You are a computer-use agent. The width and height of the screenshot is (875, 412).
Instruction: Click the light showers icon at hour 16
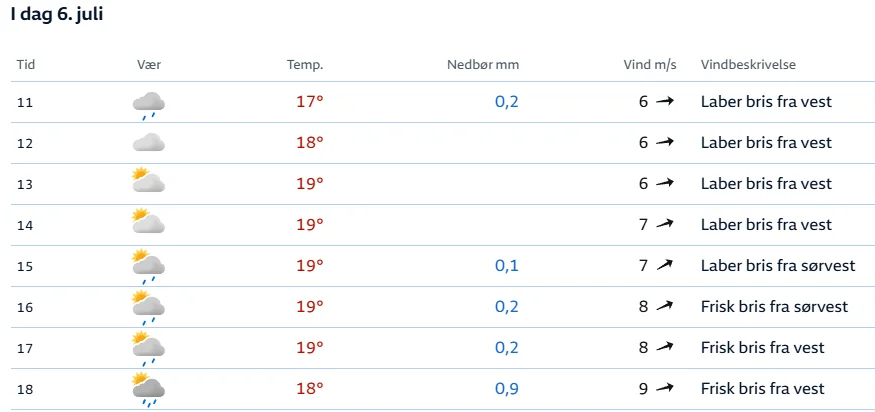point(148,308)
